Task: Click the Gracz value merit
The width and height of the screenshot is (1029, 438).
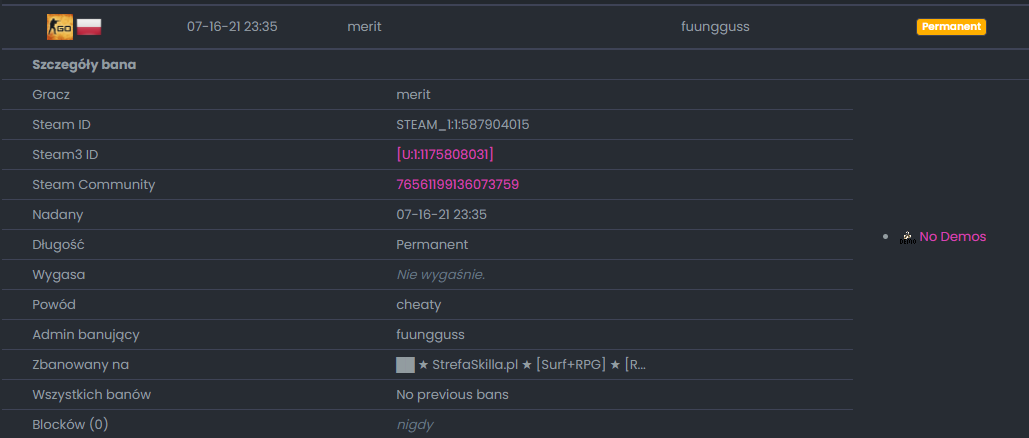Action: [413, 95]
